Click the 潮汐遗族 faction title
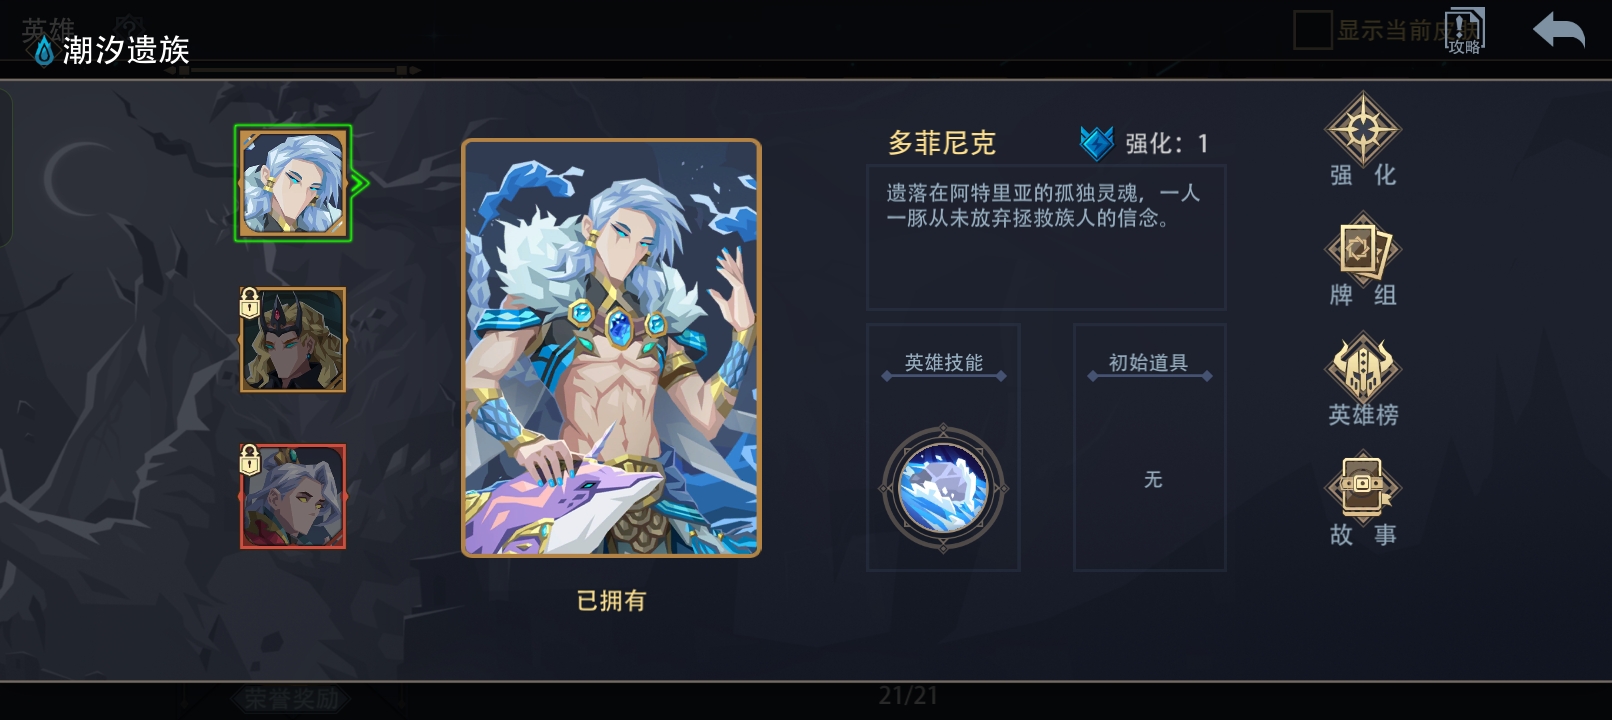Screen dimensions: 1612x720 (126, 50)
